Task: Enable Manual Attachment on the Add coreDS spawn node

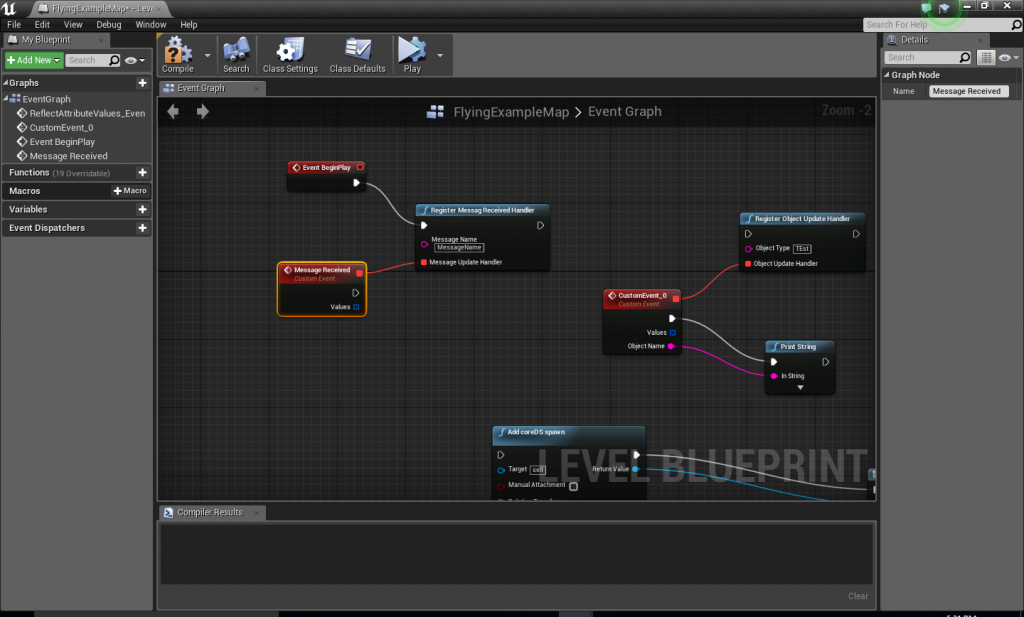Action: (574, 485)
